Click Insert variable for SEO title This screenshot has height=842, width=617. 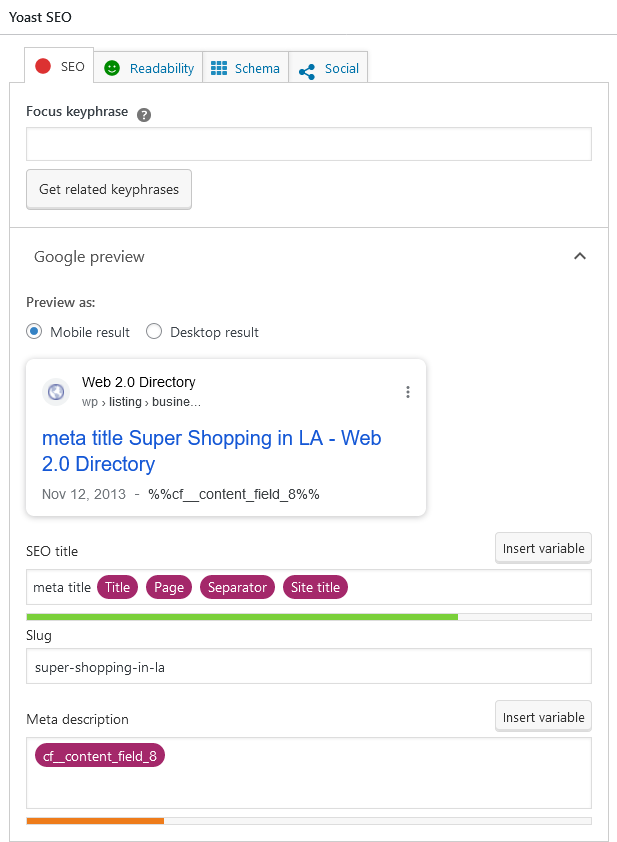tap(543, 548)
